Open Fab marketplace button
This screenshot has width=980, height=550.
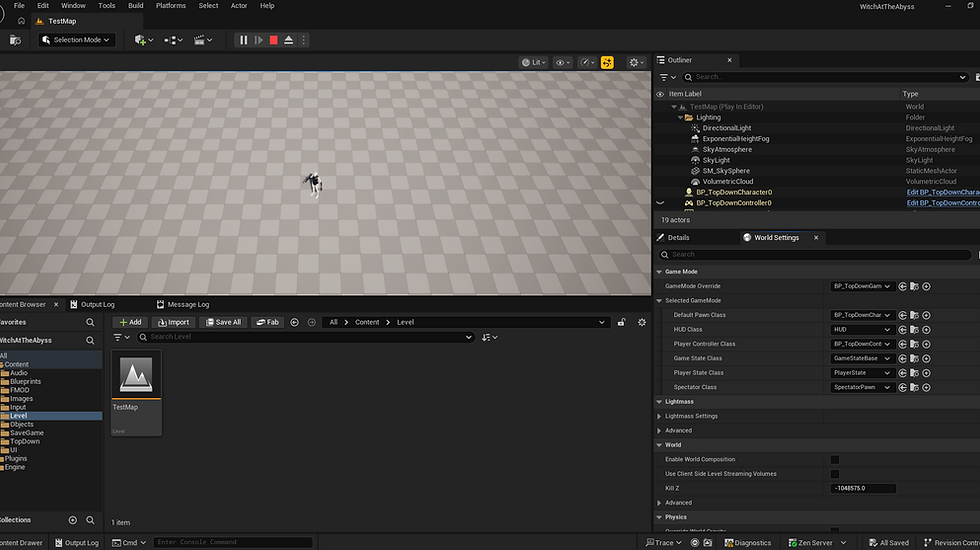point(268,322)
